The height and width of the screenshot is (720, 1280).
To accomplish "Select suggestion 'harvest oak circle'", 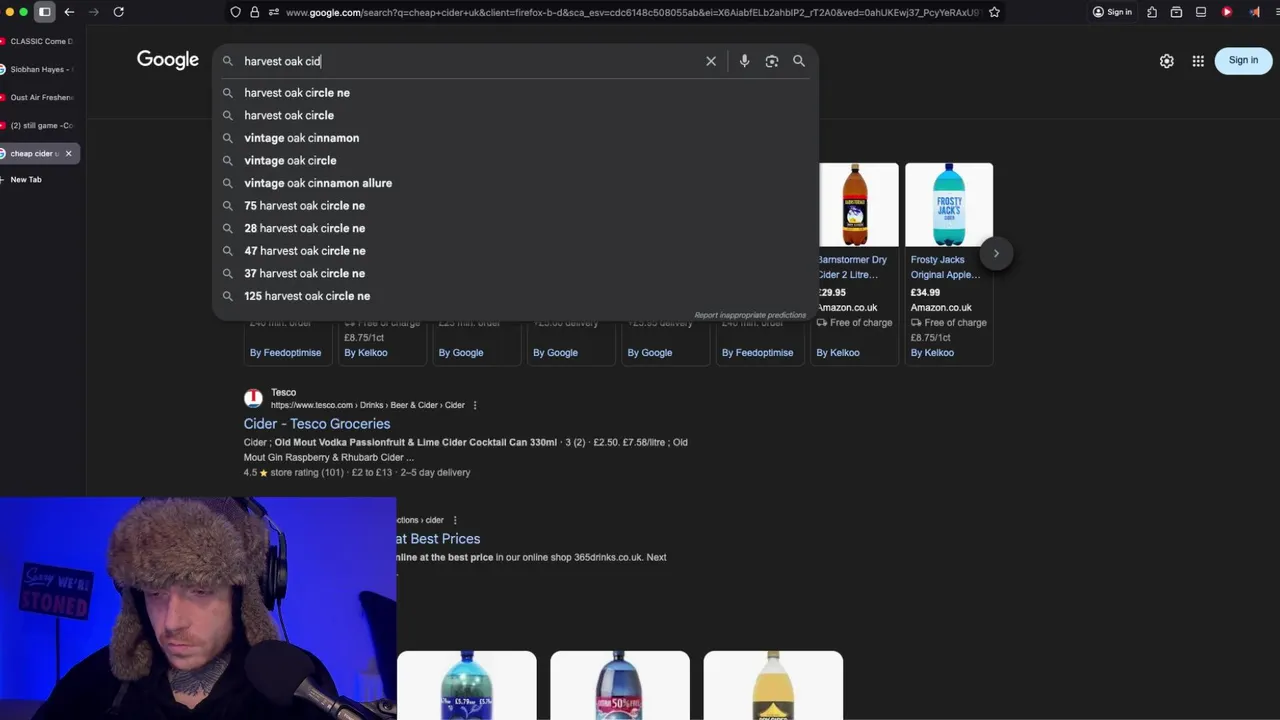I will tap(515, 115).
